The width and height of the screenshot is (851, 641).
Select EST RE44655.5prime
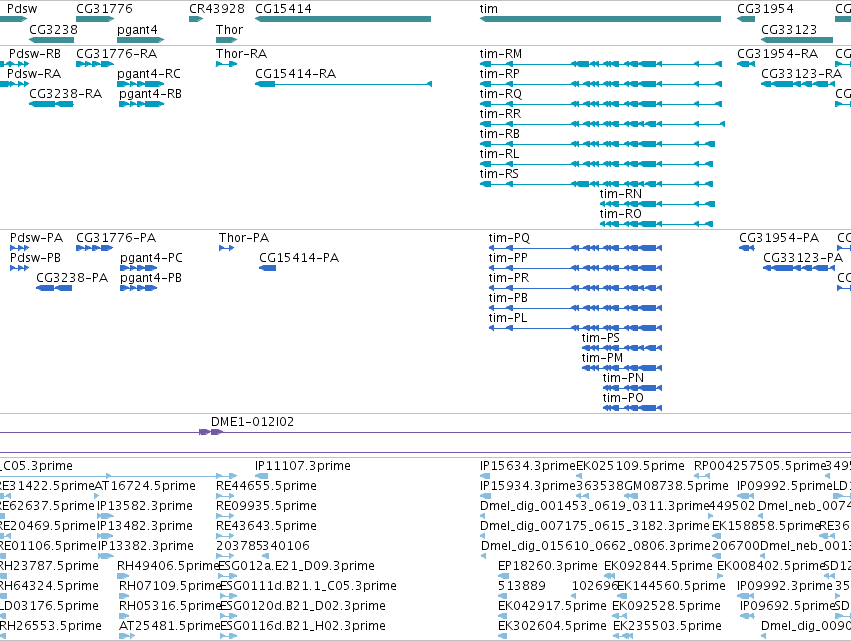click(x=266, y=486)
